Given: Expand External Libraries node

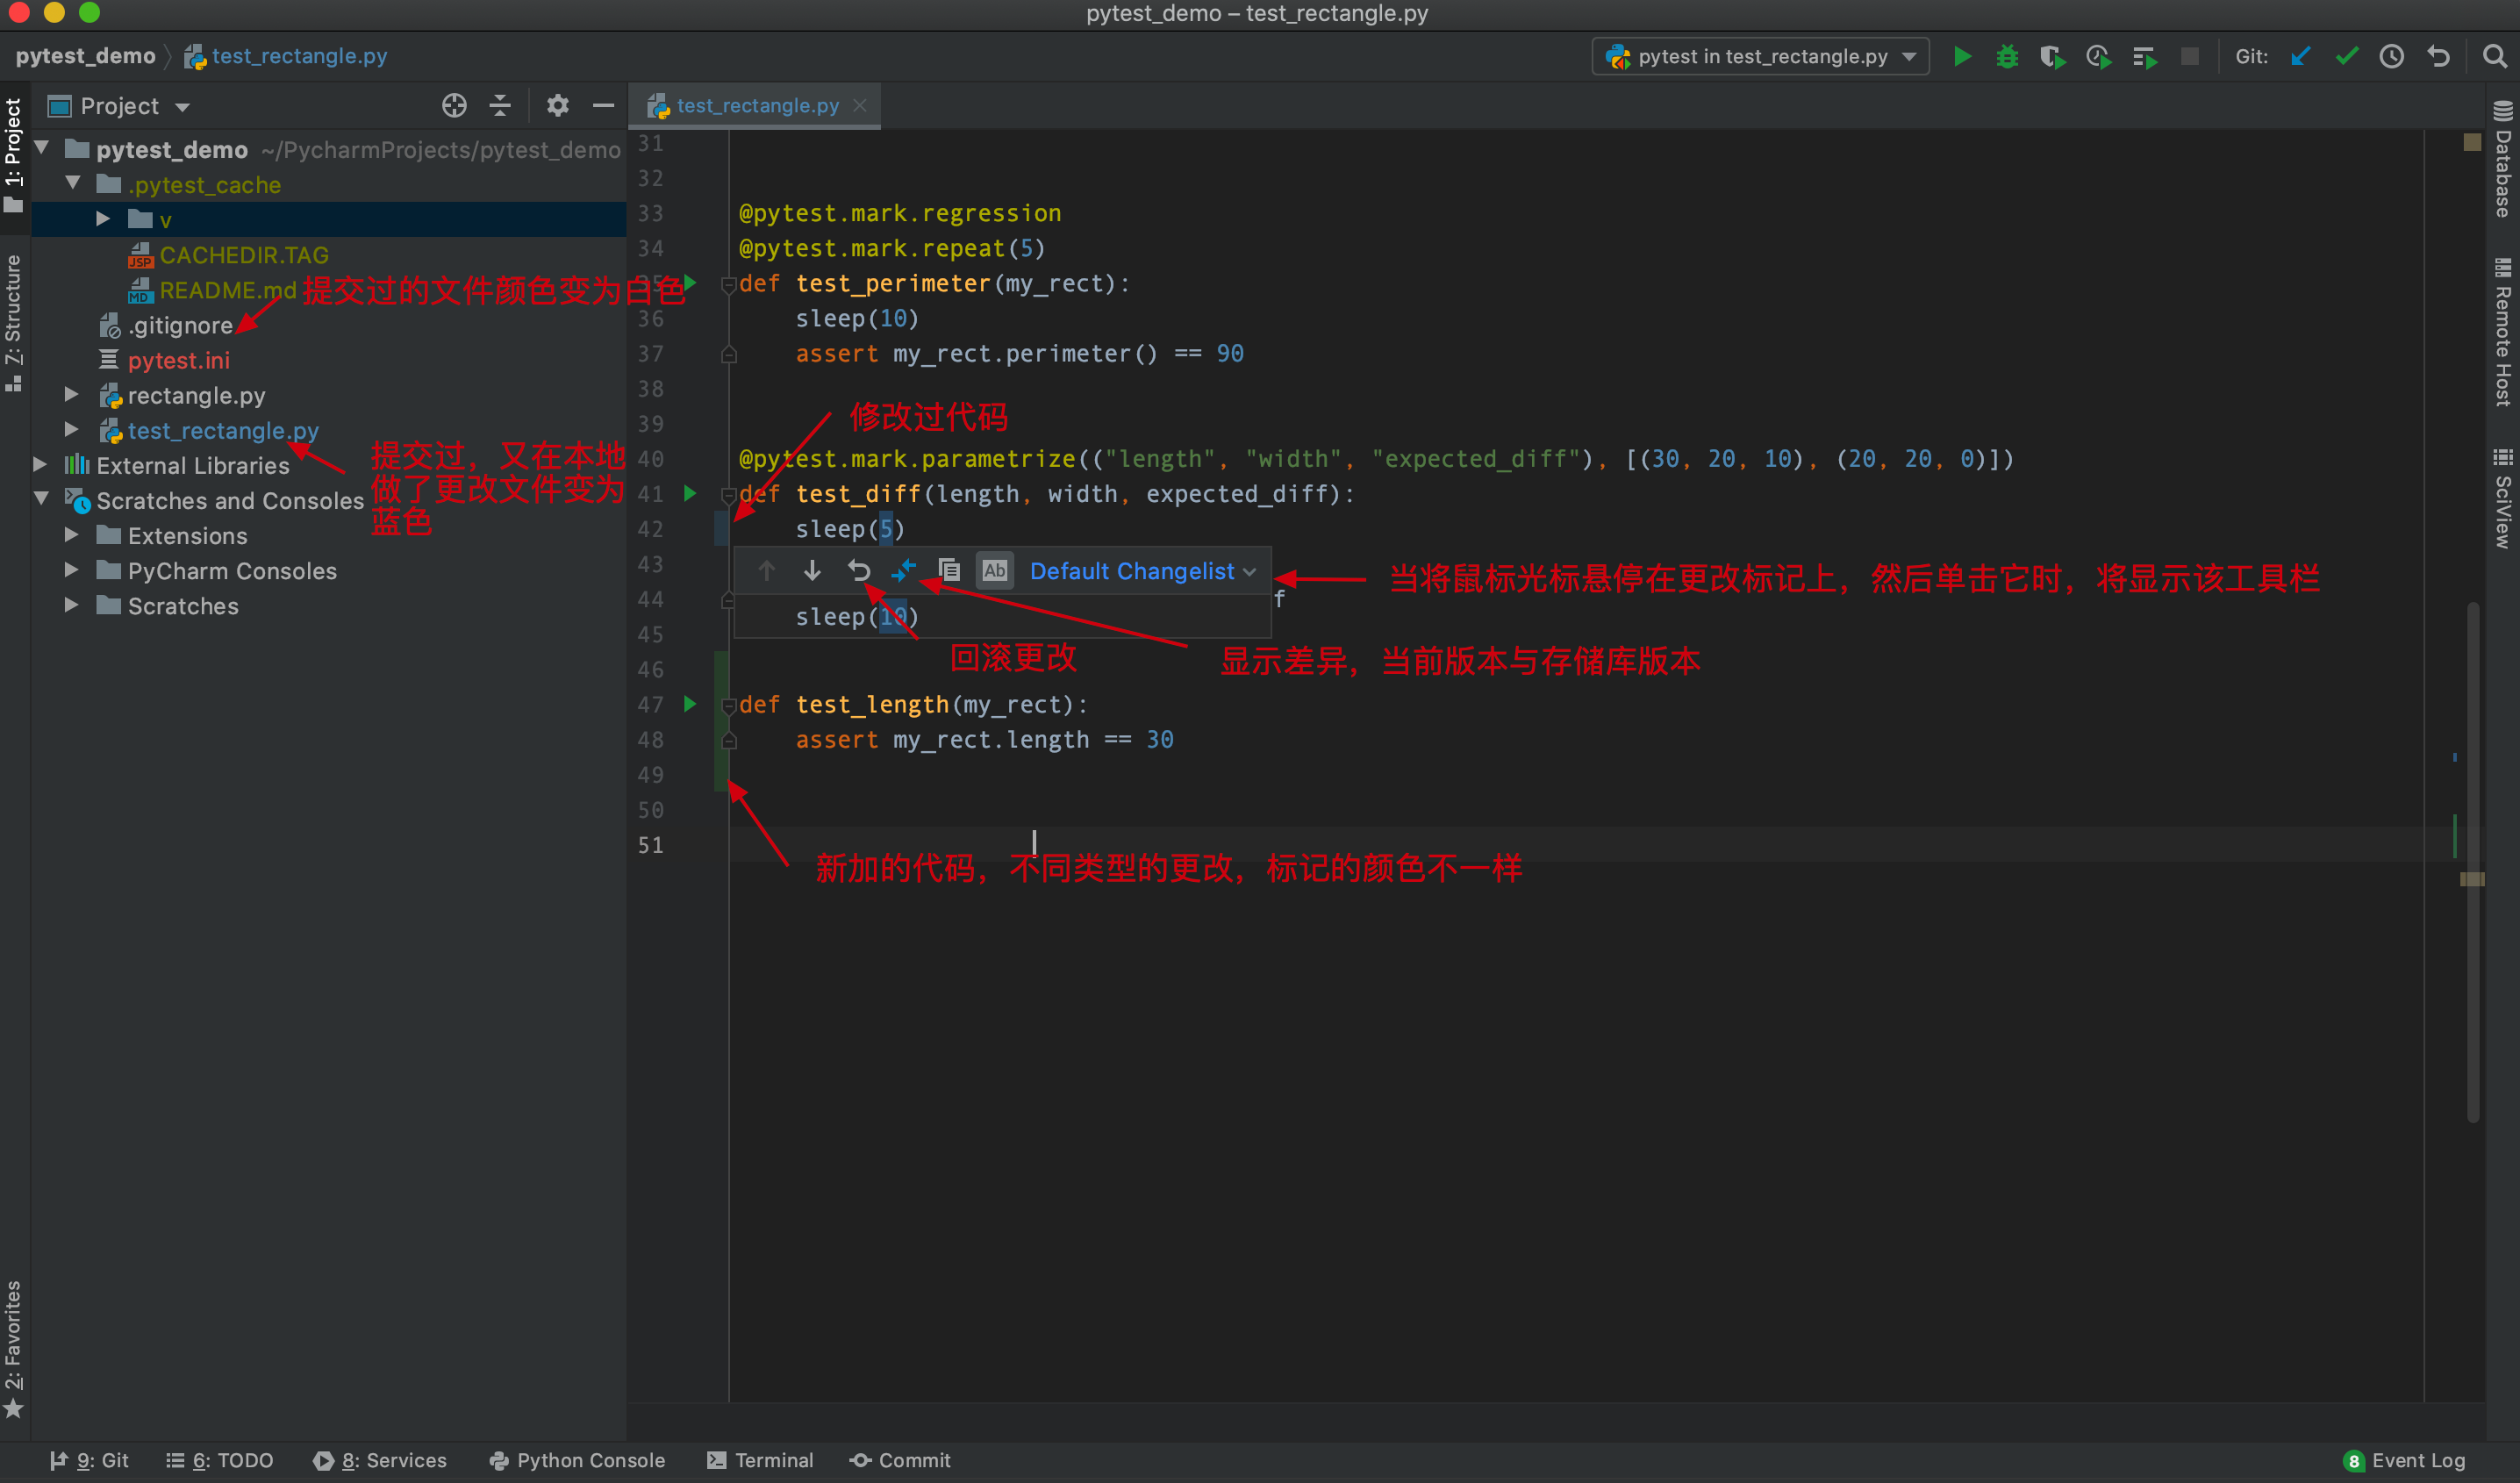Looking at the screenshot, I should click(x=40, y=465).
